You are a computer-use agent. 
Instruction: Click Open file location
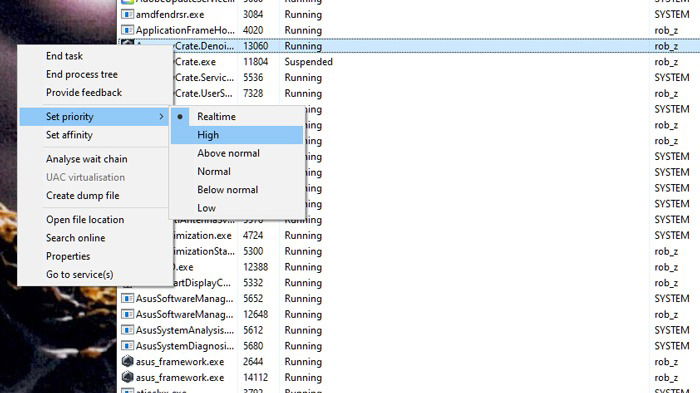point(85,220)
